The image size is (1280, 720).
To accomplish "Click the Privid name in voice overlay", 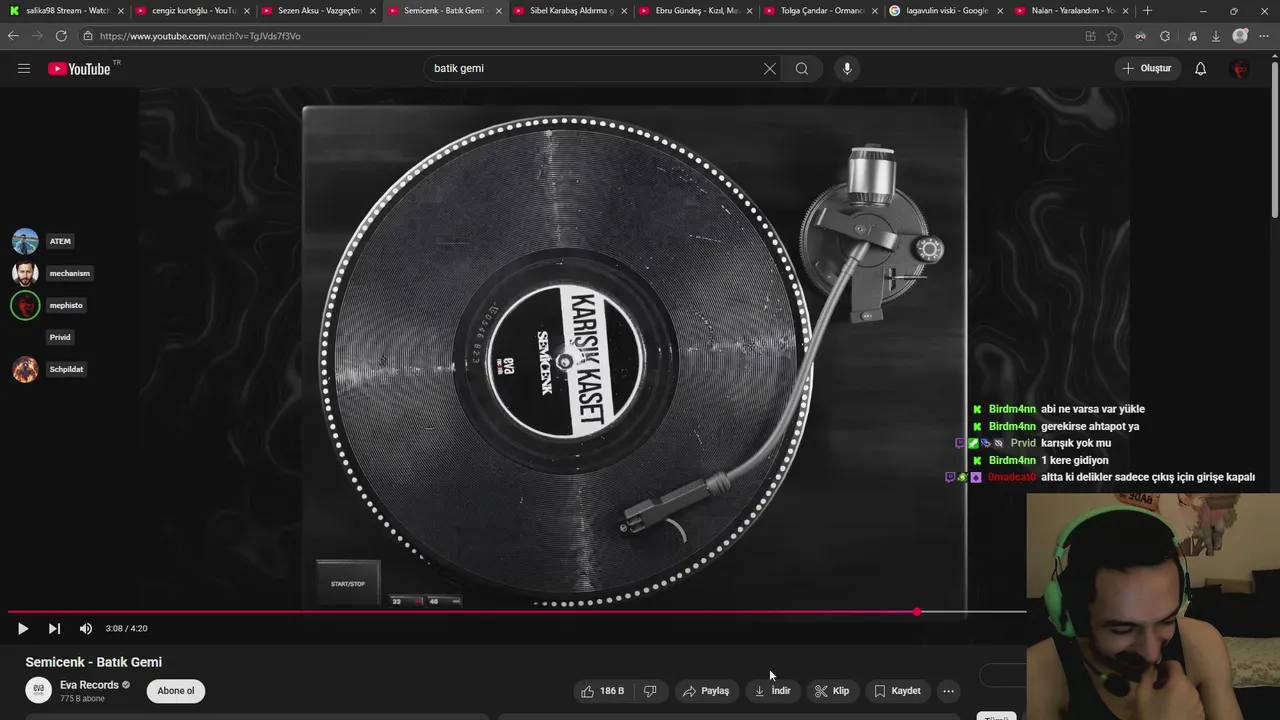I will 60,337.
